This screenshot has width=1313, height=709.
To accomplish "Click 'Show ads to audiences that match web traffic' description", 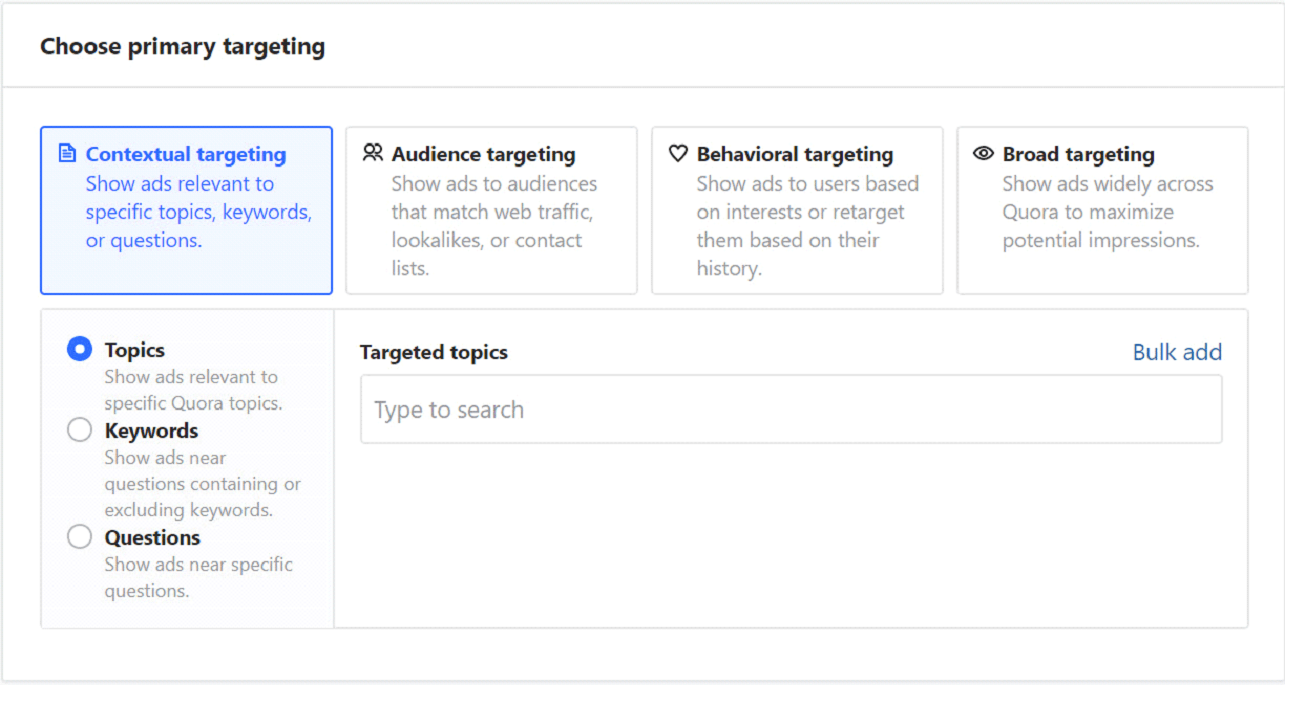I will point(494,226).
